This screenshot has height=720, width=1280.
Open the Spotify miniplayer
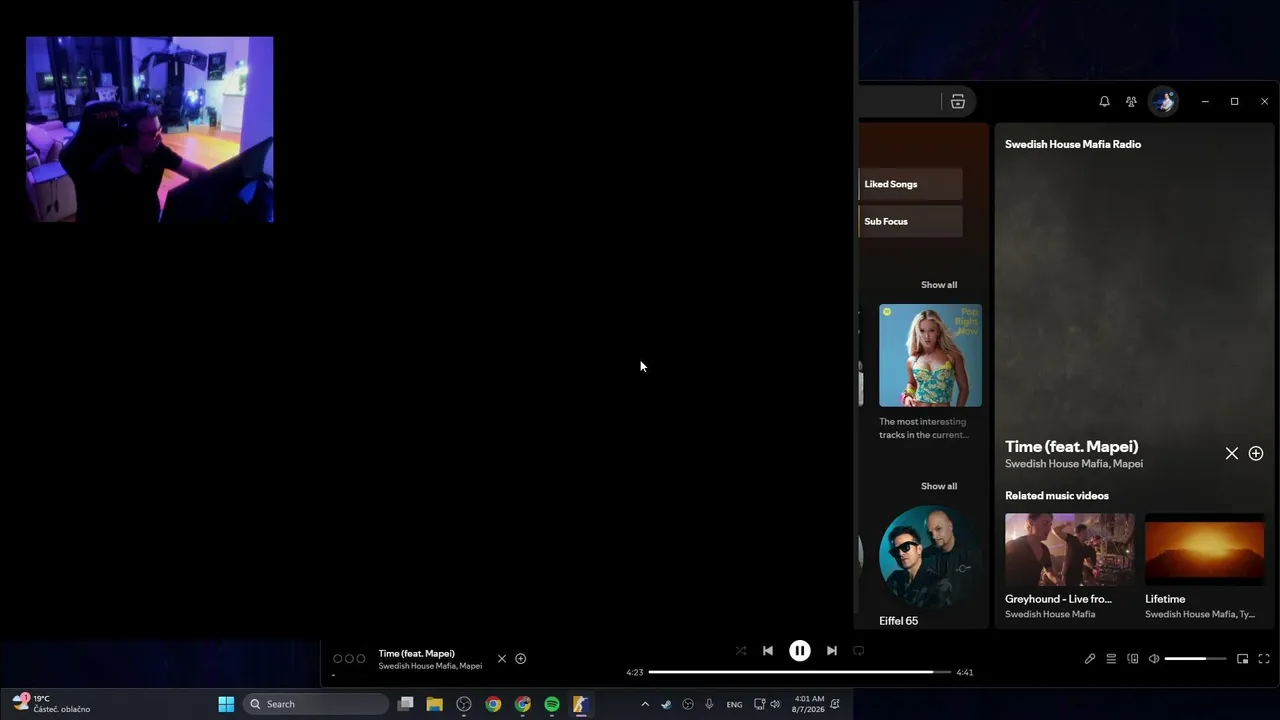(x=1243, y=659)
